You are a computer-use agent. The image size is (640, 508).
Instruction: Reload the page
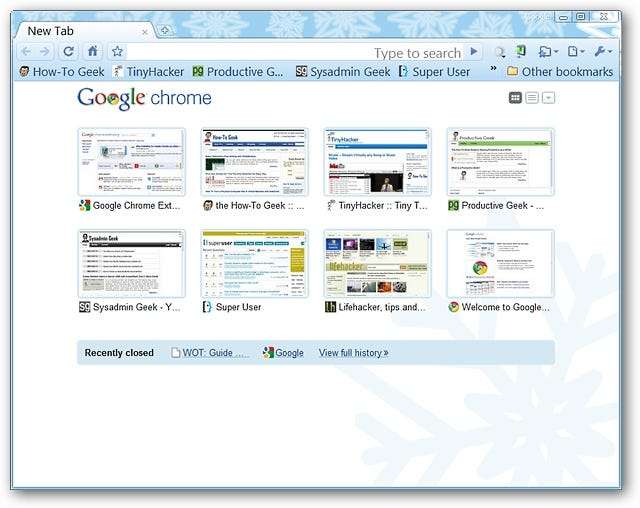(x=69, y=51)
